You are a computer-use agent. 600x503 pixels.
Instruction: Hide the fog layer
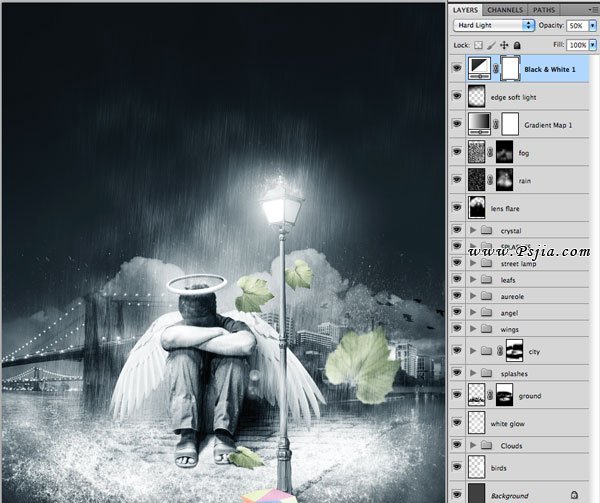click(458, 153)
